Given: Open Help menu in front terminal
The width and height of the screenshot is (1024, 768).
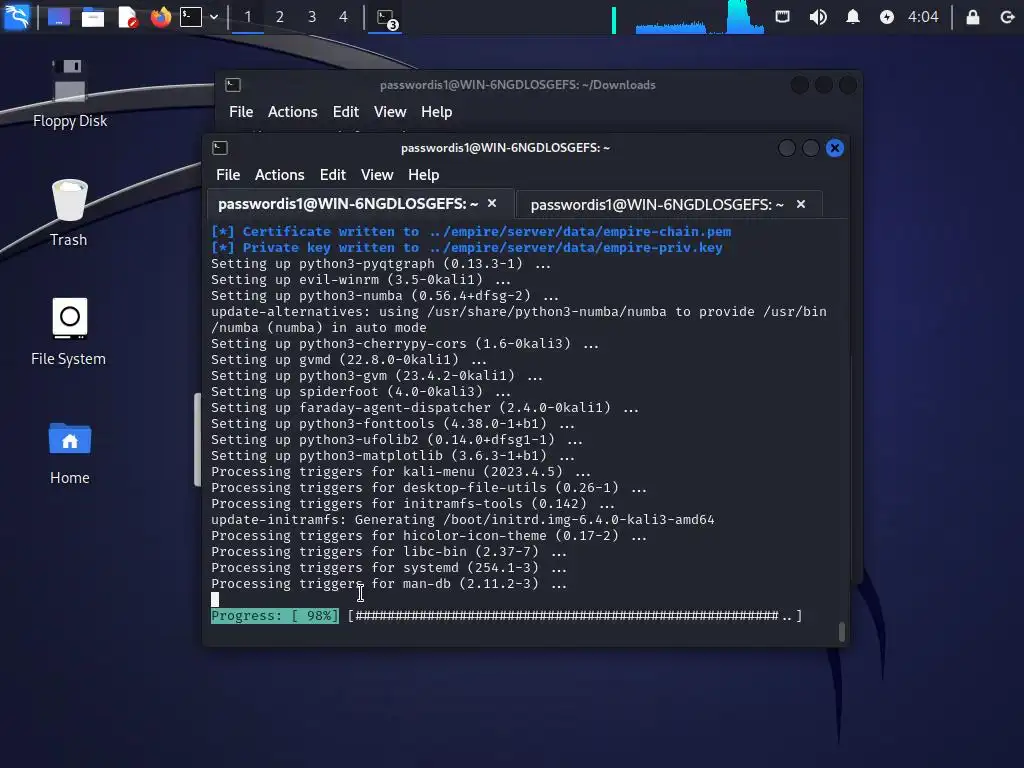Looking at the screenshot, I should tap(423, 175).
